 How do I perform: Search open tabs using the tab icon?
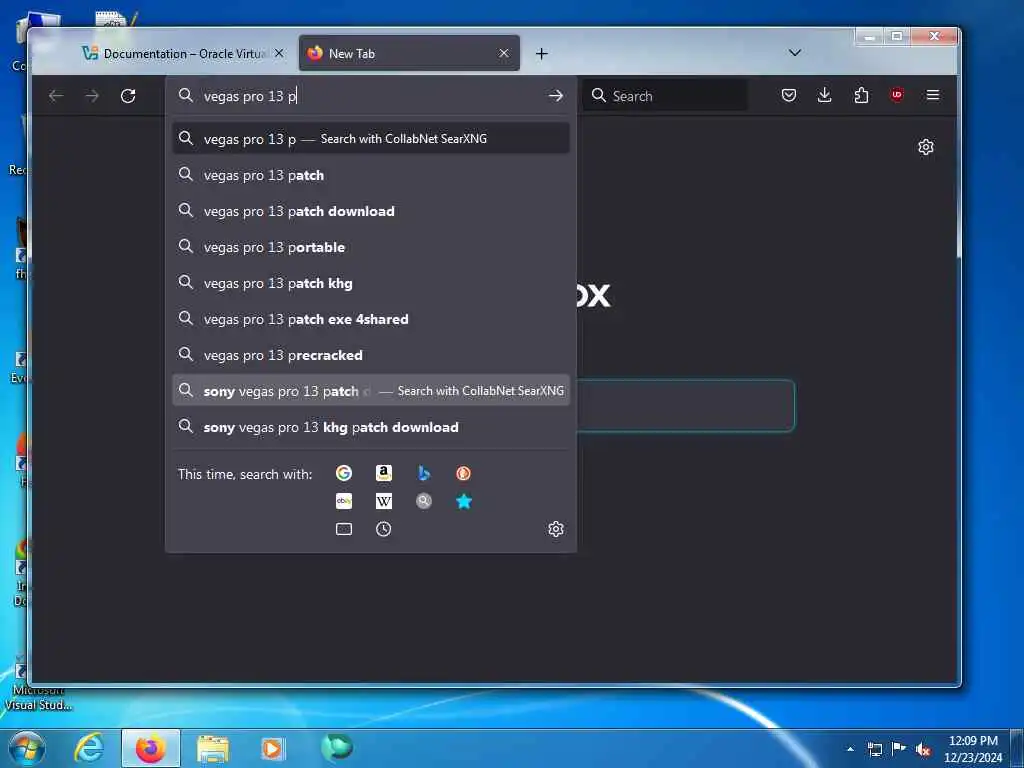point(344,529)
